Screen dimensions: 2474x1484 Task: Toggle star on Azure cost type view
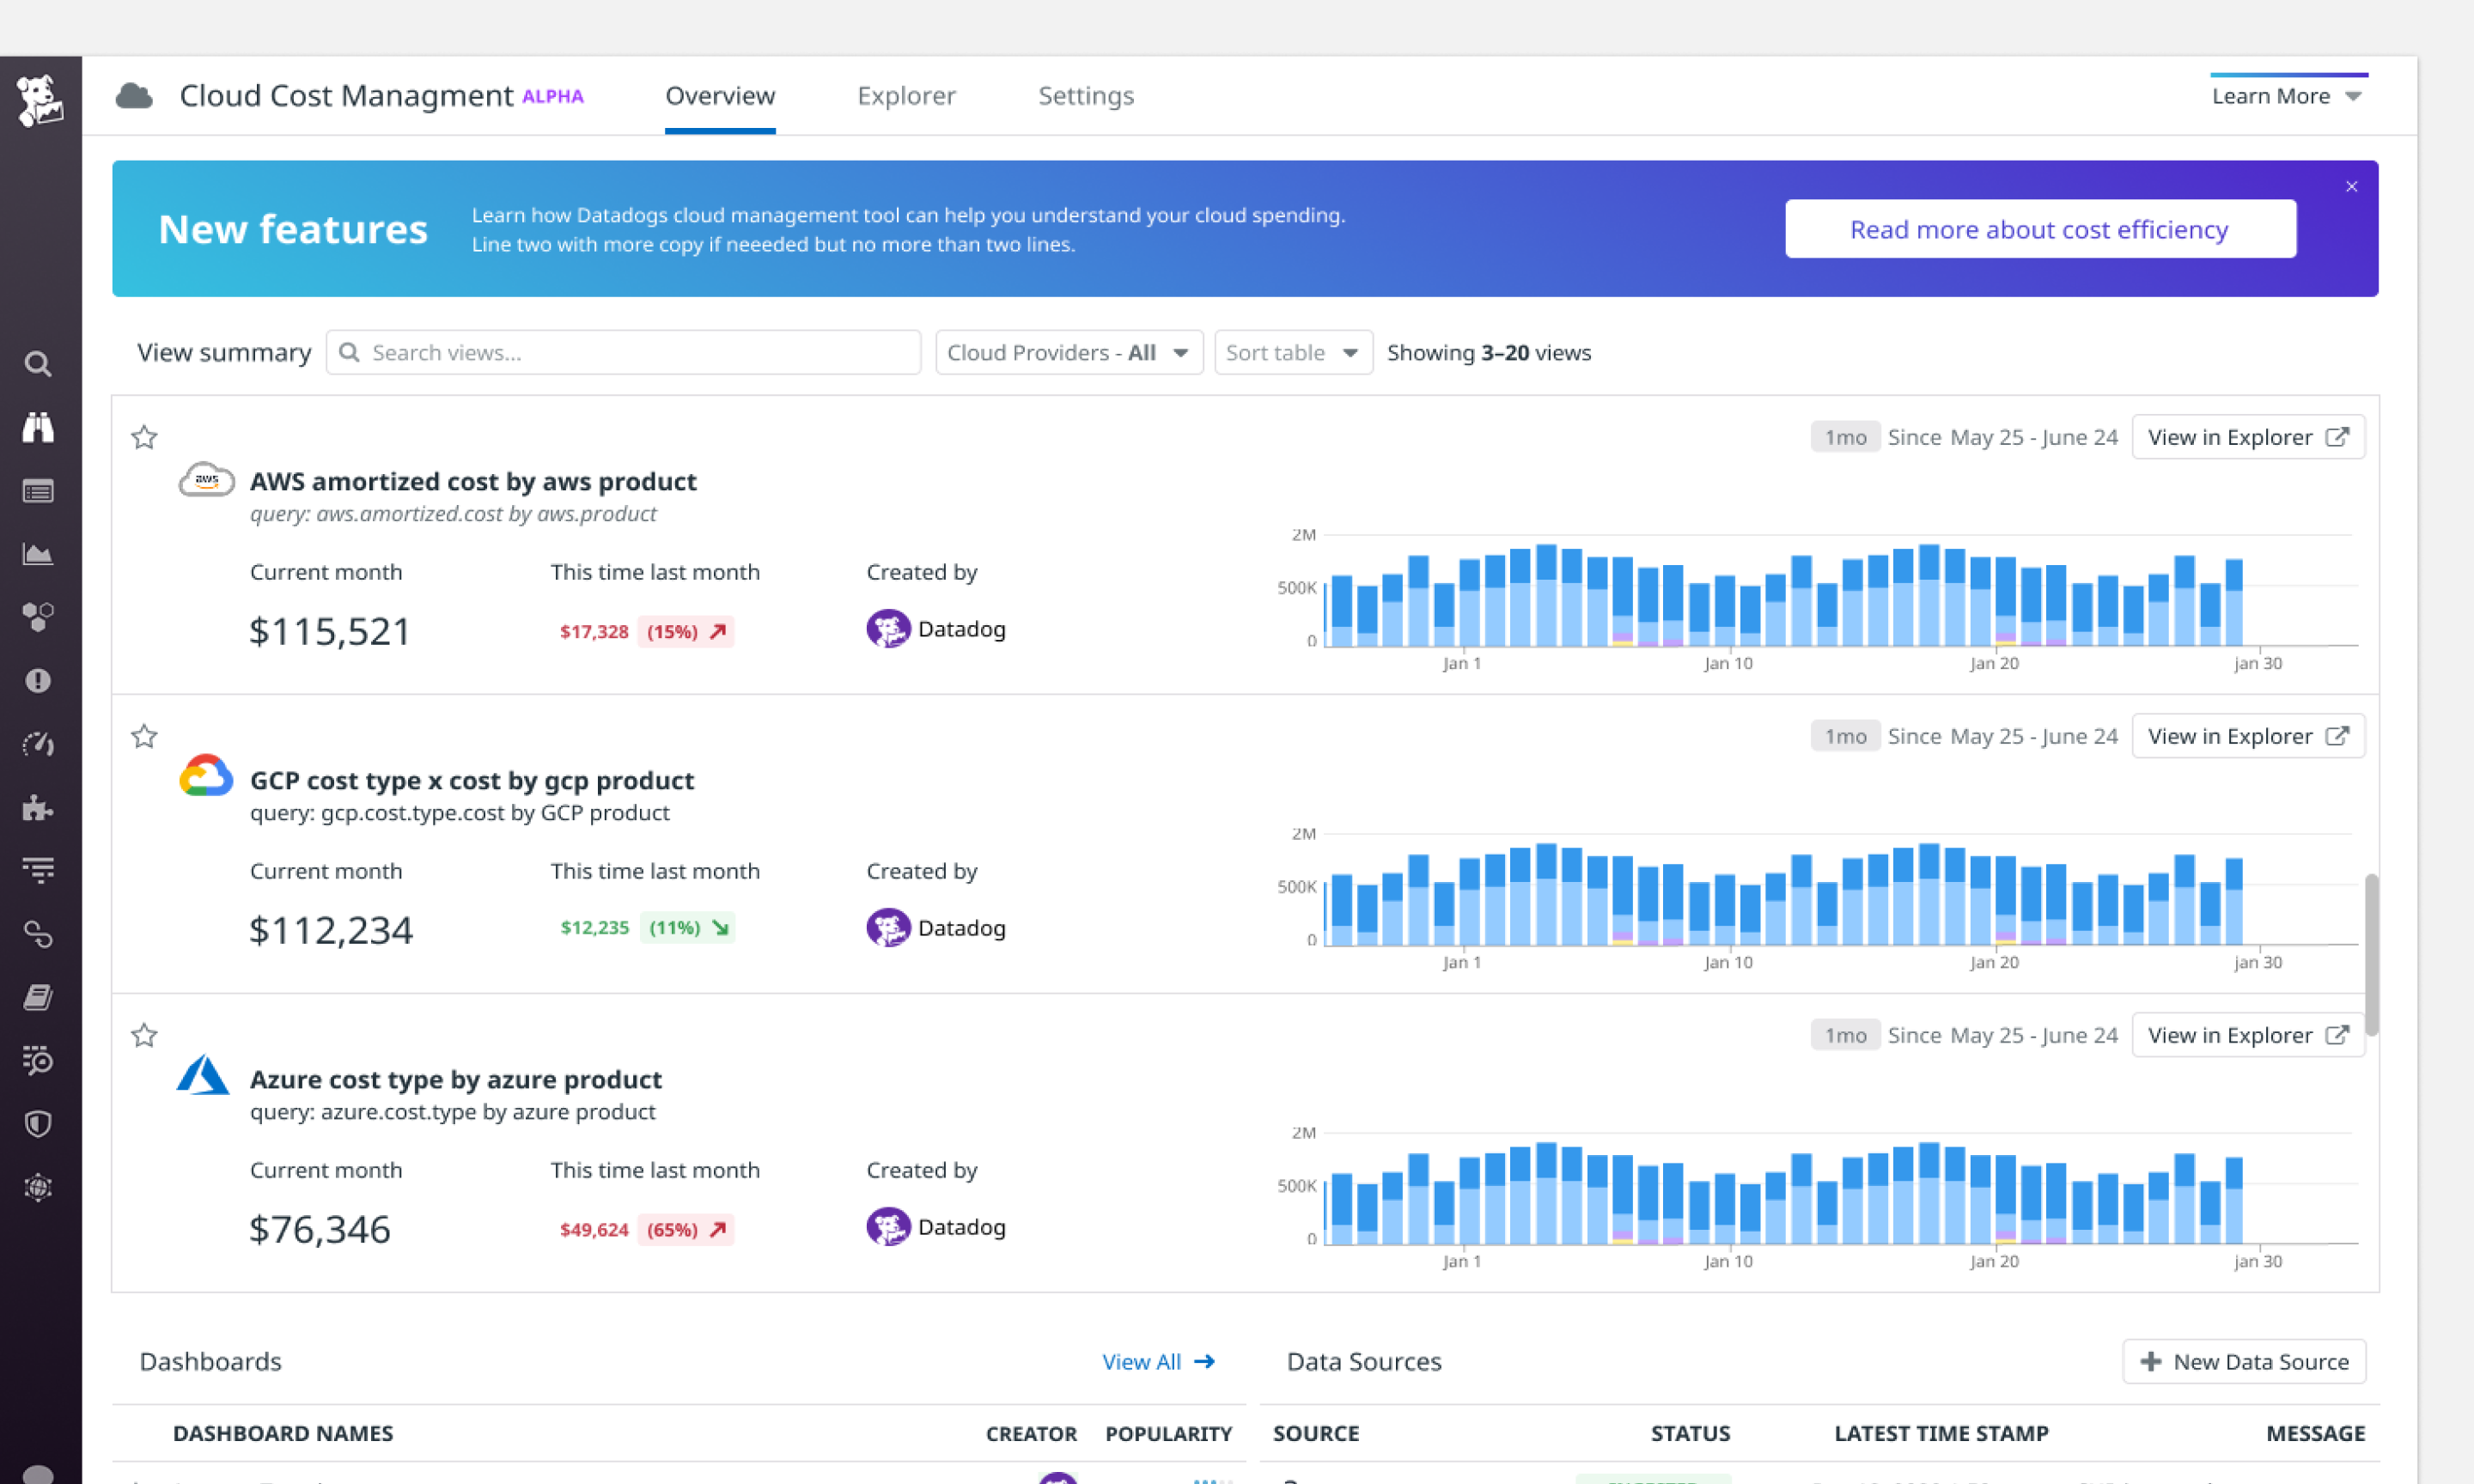(x=144, y=1035)
